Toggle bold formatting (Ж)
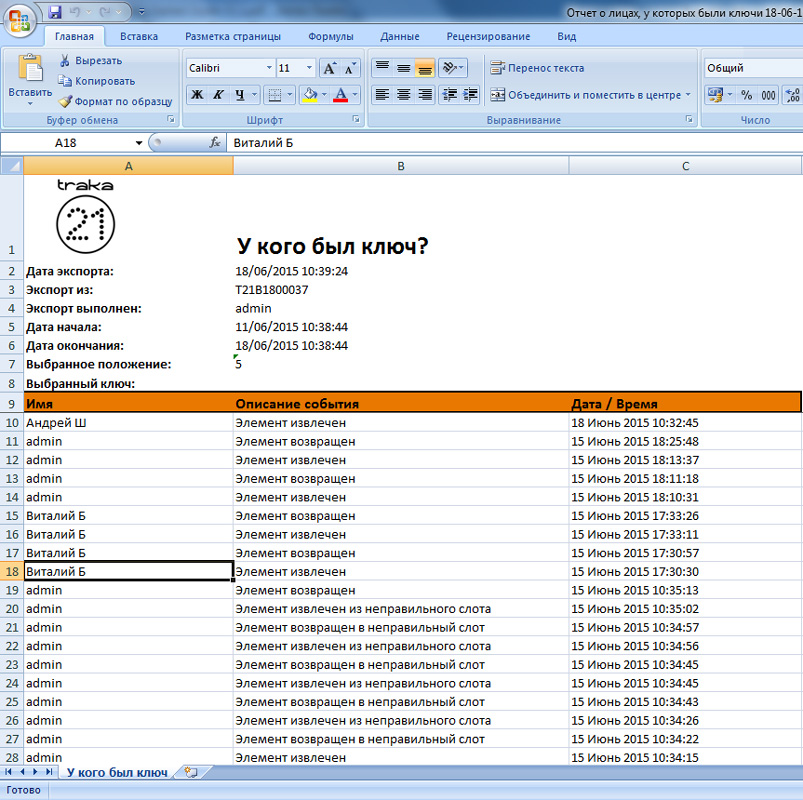 point(197,95)
